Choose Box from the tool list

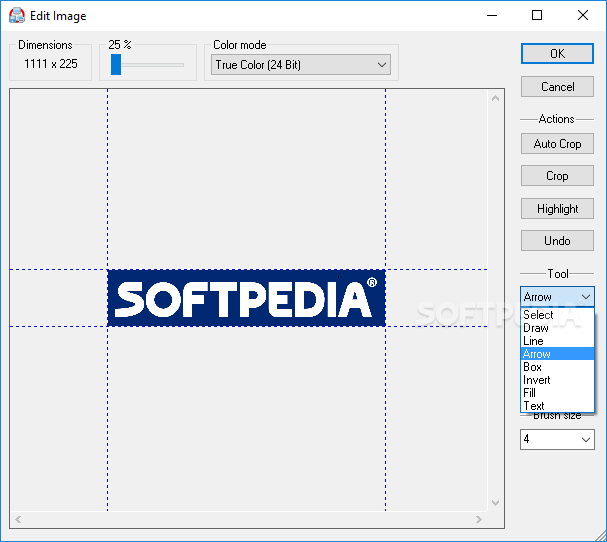coord(557,367)
